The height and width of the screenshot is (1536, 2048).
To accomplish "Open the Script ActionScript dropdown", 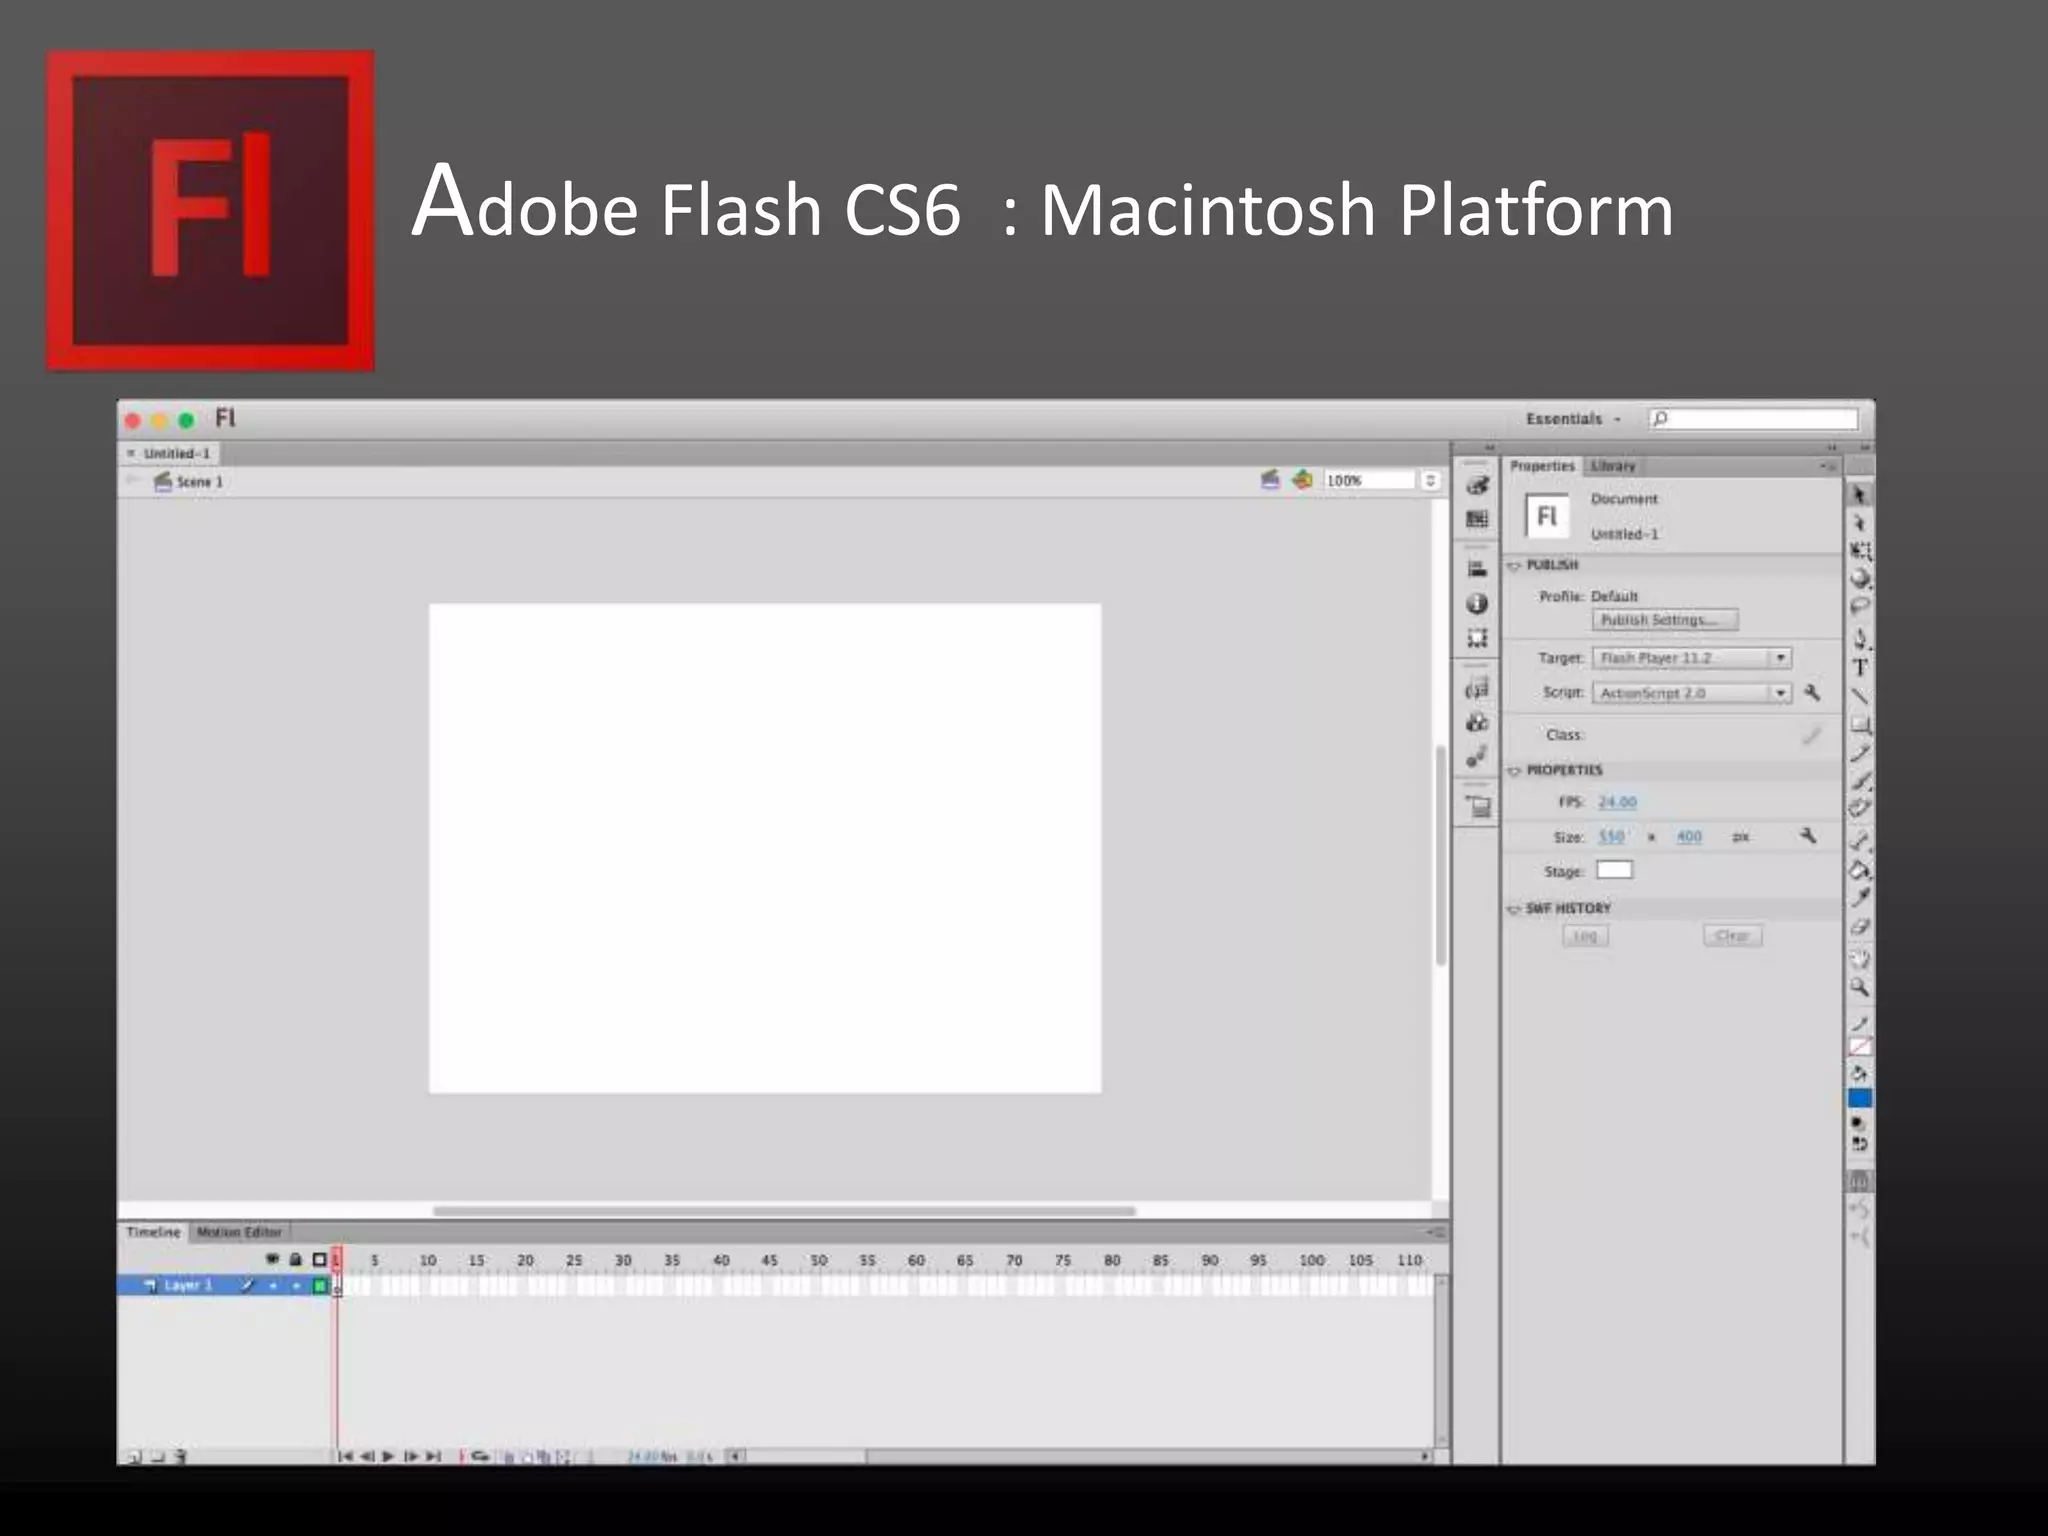I will tap(1780, 692).
